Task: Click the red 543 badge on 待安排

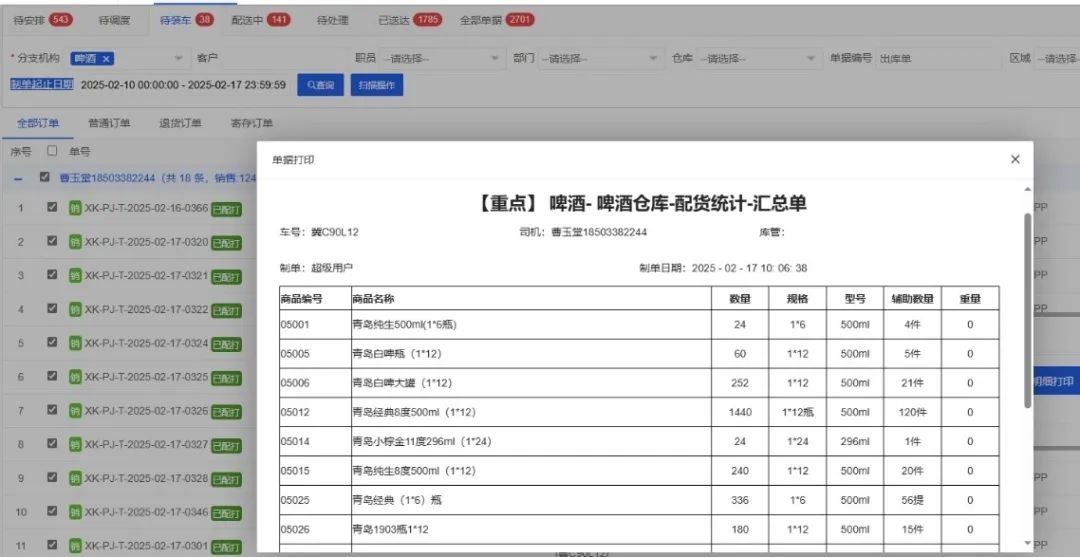Action: [x=60, y=19]
